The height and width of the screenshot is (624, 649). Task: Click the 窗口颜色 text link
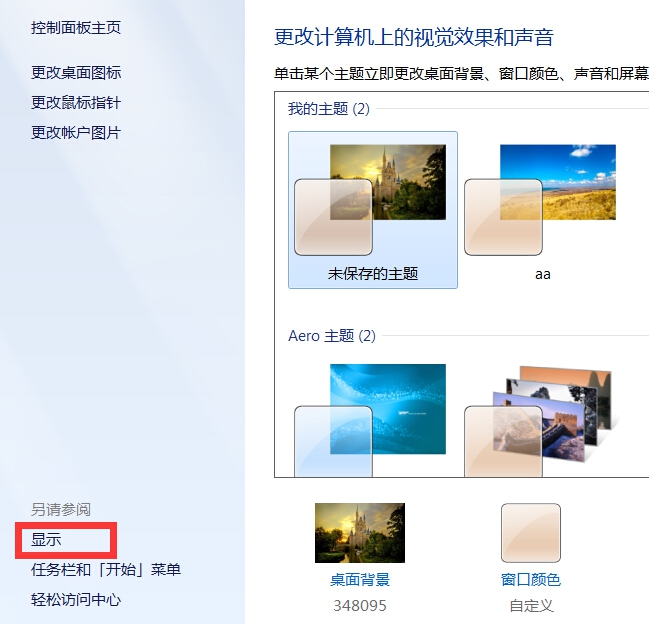click(531, 580)
